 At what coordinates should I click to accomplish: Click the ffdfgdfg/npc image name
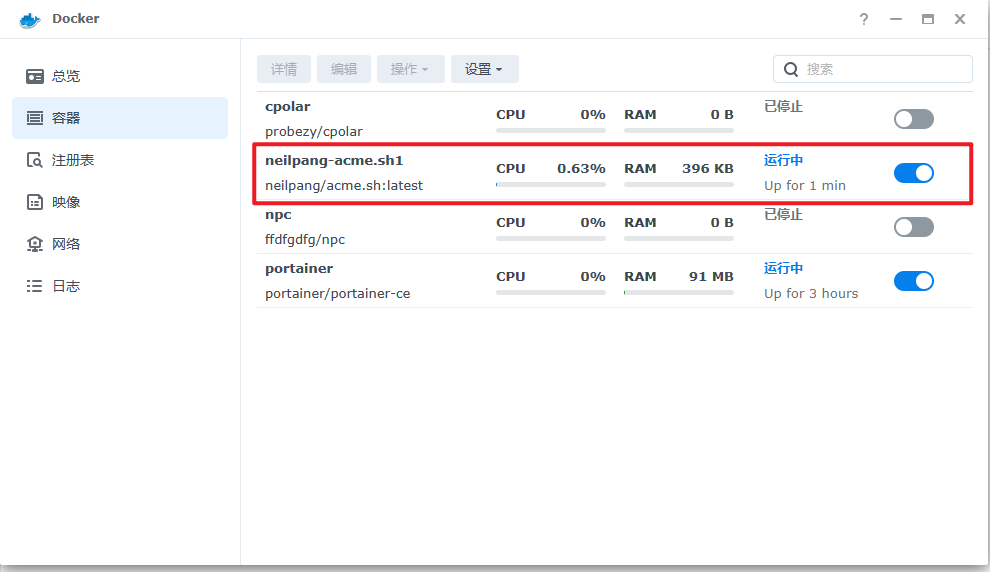pos(305,240)
